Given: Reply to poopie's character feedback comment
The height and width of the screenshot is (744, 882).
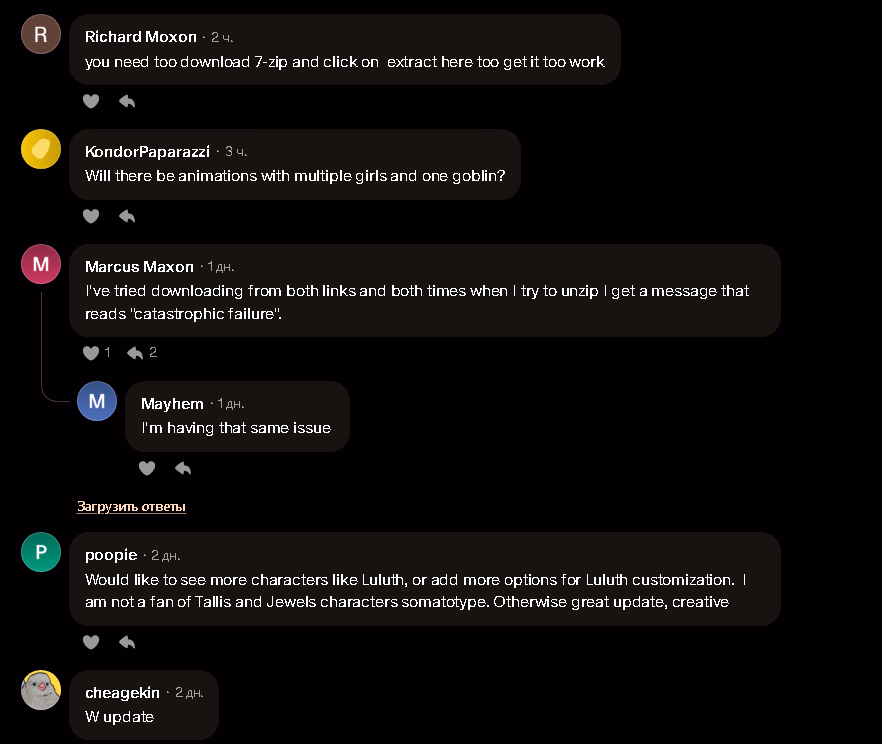Looking at the screenshot, I should [127, 642].
